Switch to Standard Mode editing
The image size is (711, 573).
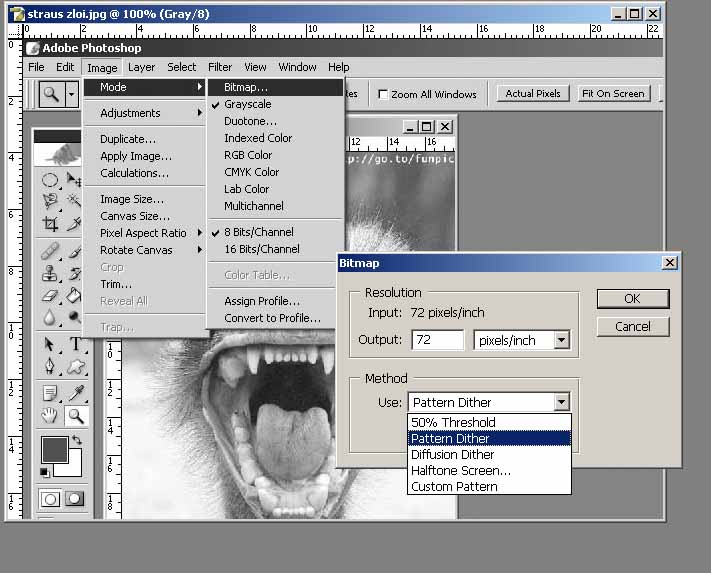[x=50, y=499]
